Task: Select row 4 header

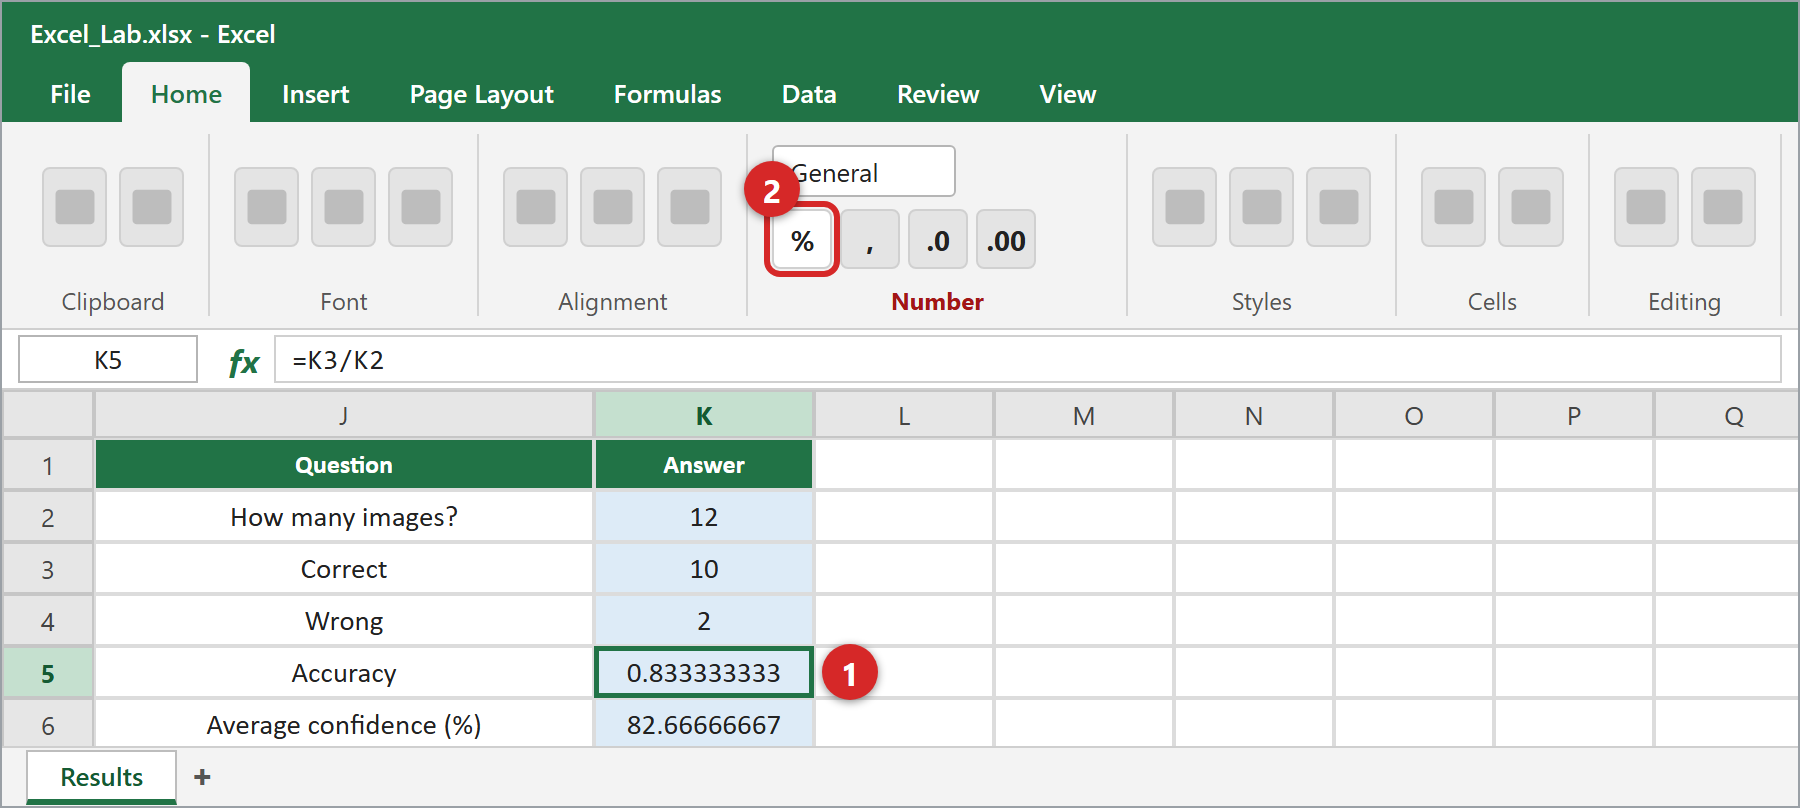Action: (48, 621)
